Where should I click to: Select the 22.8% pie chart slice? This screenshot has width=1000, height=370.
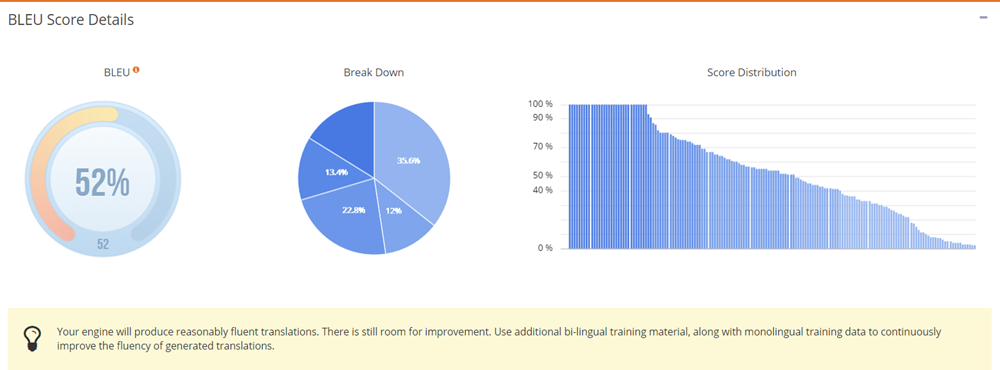(x=348, y=217)
